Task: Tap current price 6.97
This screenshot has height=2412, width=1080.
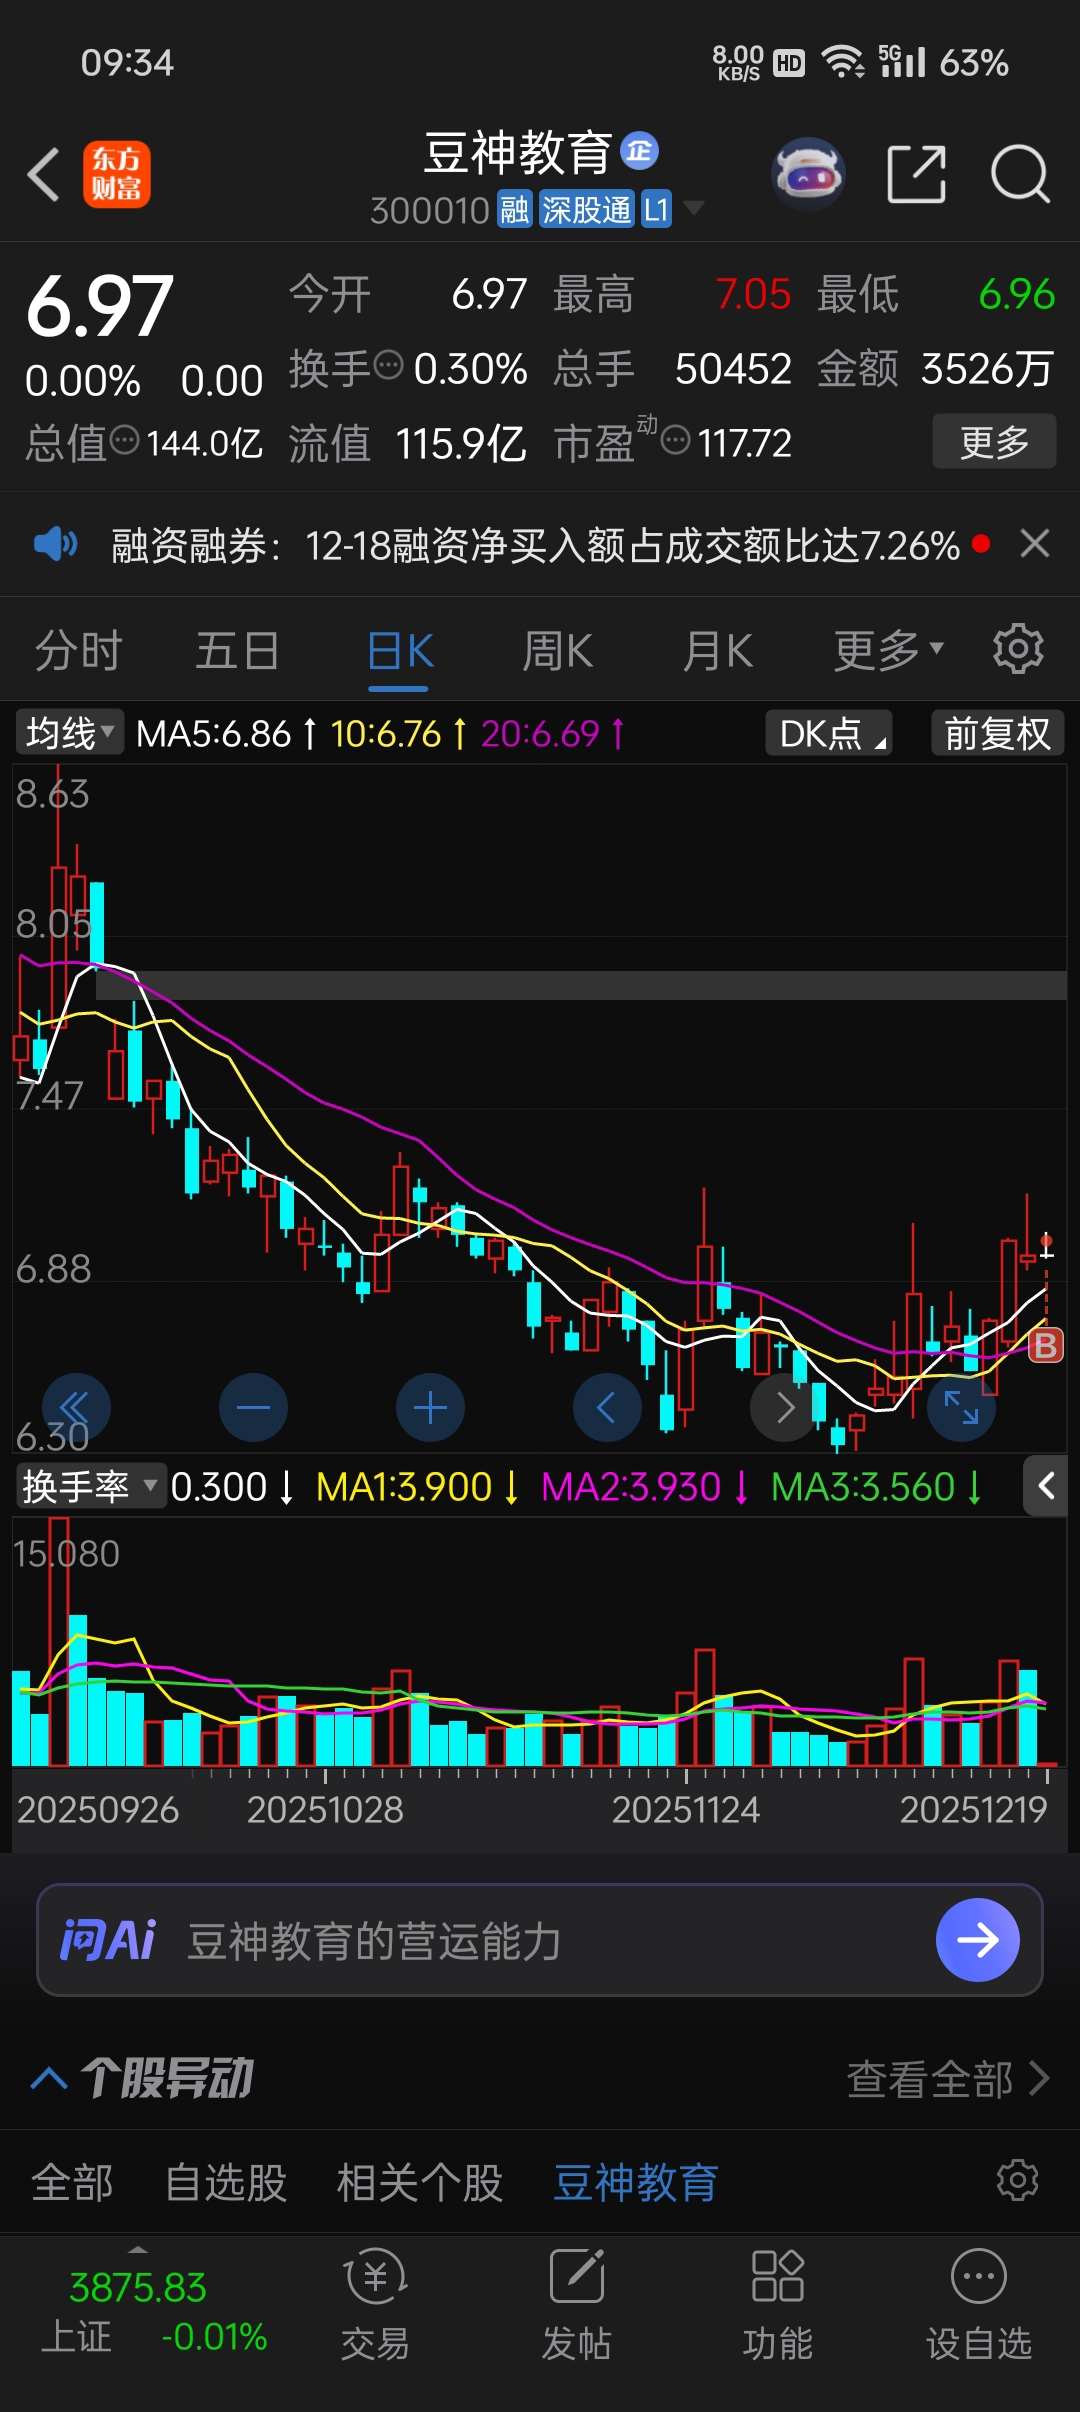Action: (99, 306)
